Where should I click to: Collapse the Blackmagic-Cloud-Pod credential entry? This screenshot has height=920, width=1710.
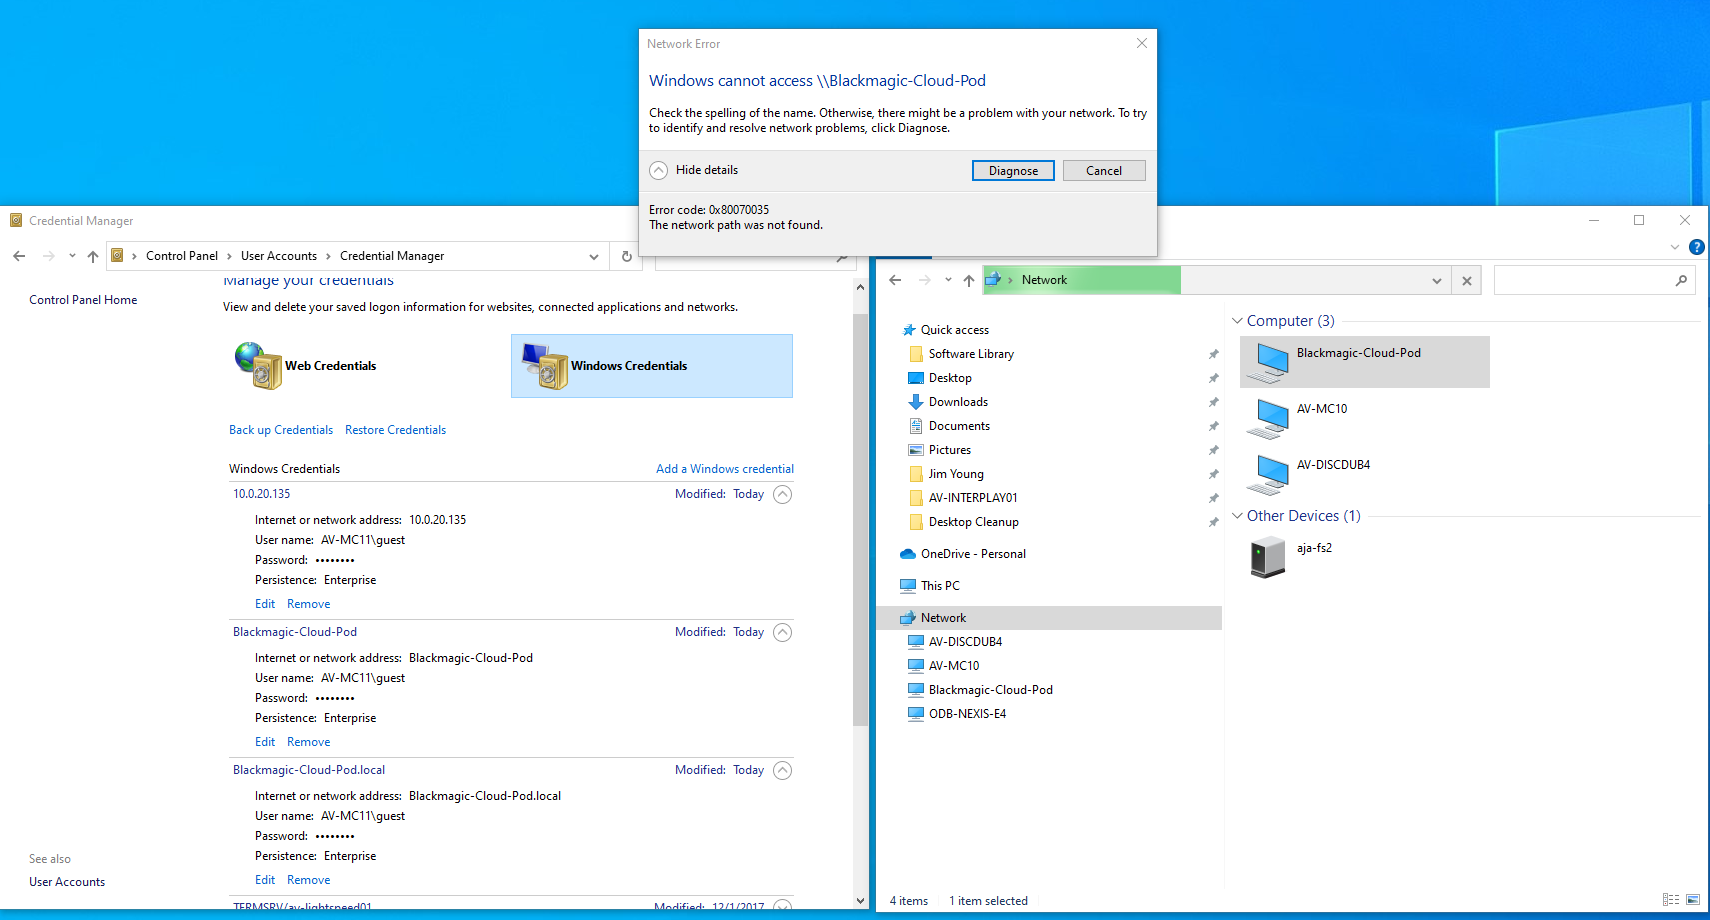tap(783, 632)
